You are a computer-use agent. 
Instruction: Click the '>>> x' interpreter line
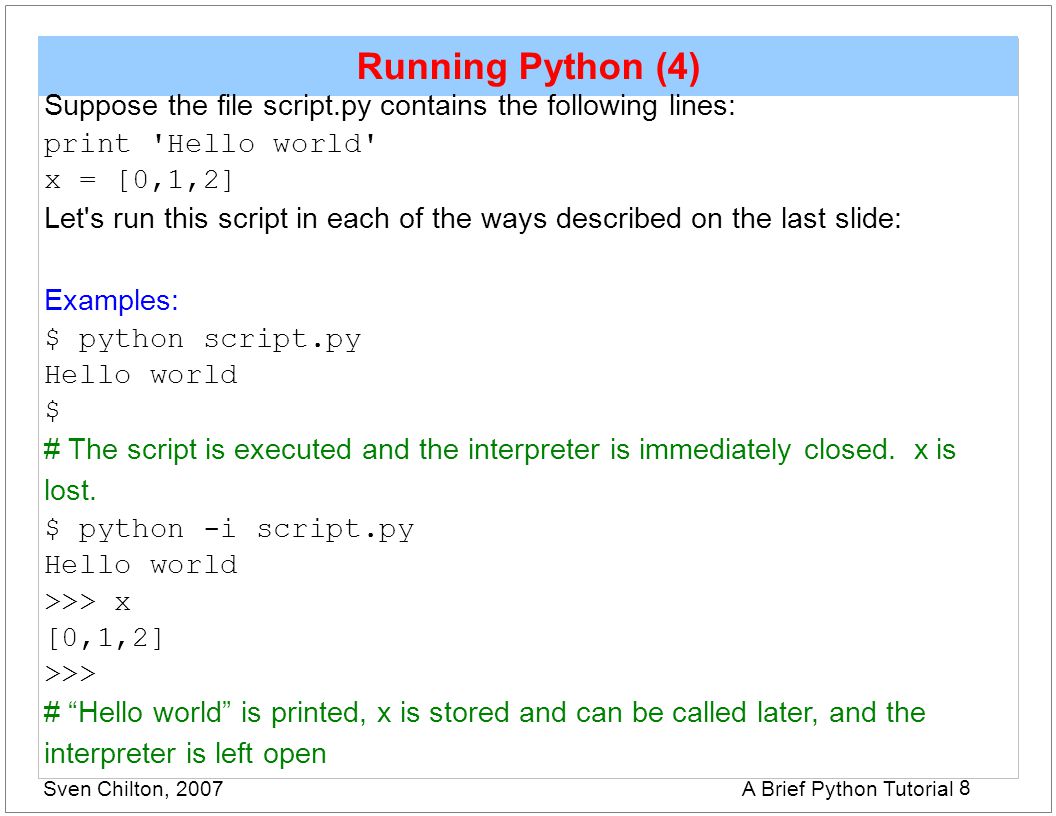[x=87, y=601]
